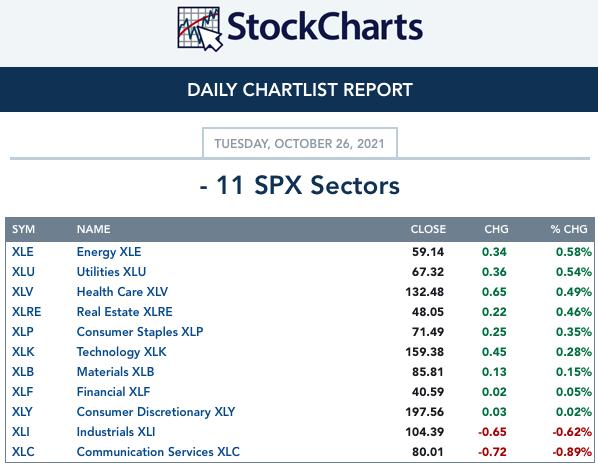This screenshot has height=468, width=598.
Task: Click the StockCharts logo icon
Action: tap(200, 29)
